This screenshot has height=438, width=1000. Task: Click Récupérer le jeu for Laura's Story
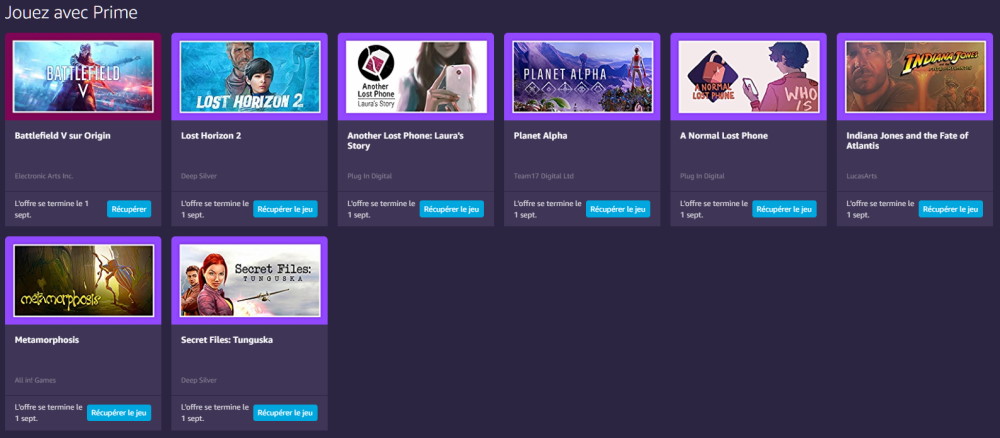tap(451, 209)
